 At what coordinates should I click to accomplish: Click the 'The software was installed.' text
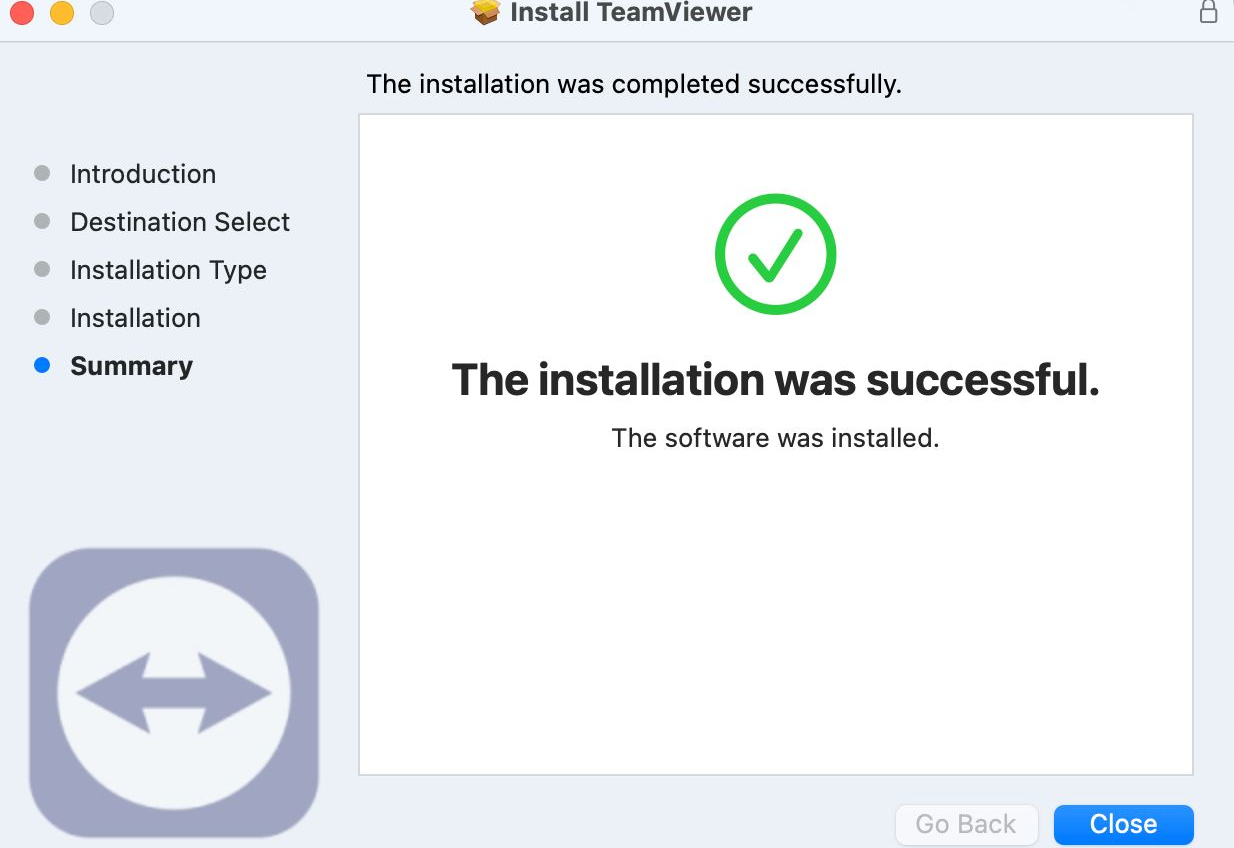pyautogui.click(x=775, y=438)
